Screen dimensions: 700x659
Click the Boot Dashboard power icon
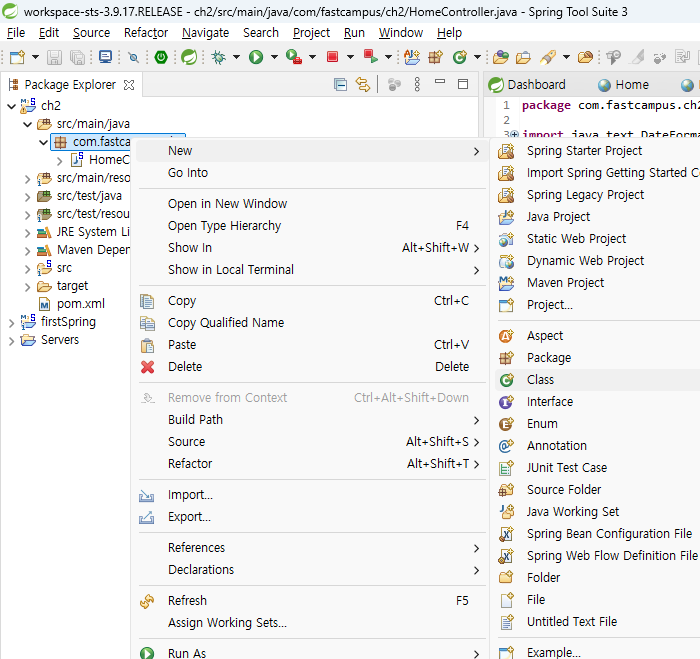click(x=161, y=57)
